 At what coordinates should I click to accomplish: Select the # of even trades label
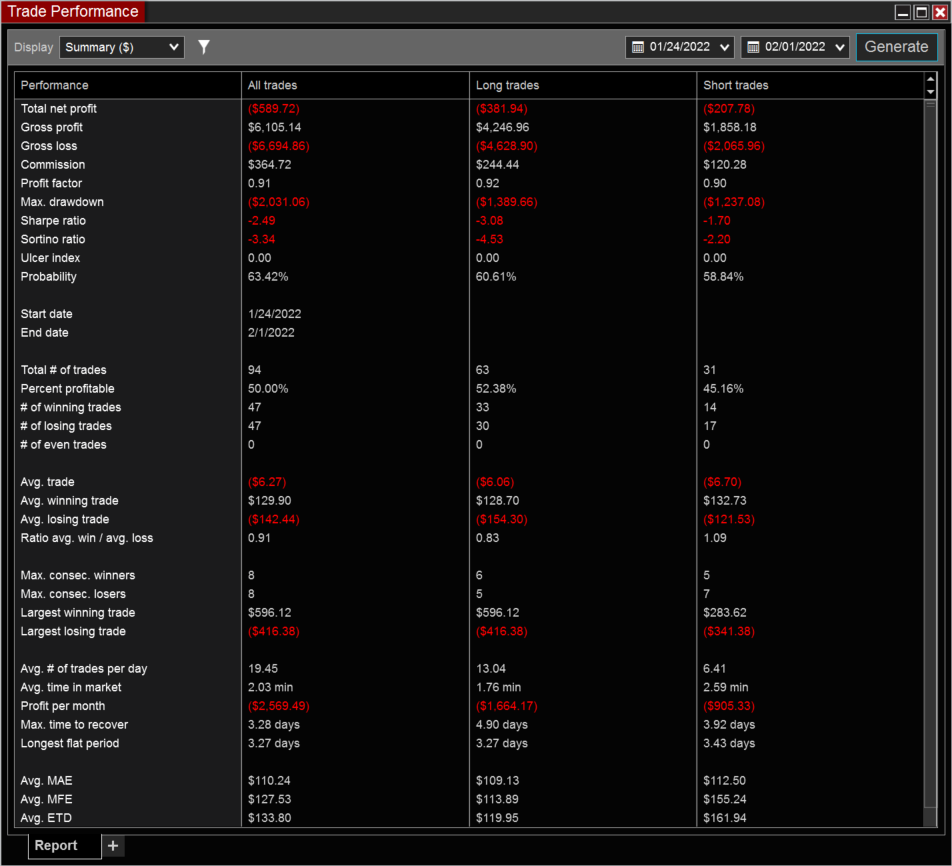[64, 445]
